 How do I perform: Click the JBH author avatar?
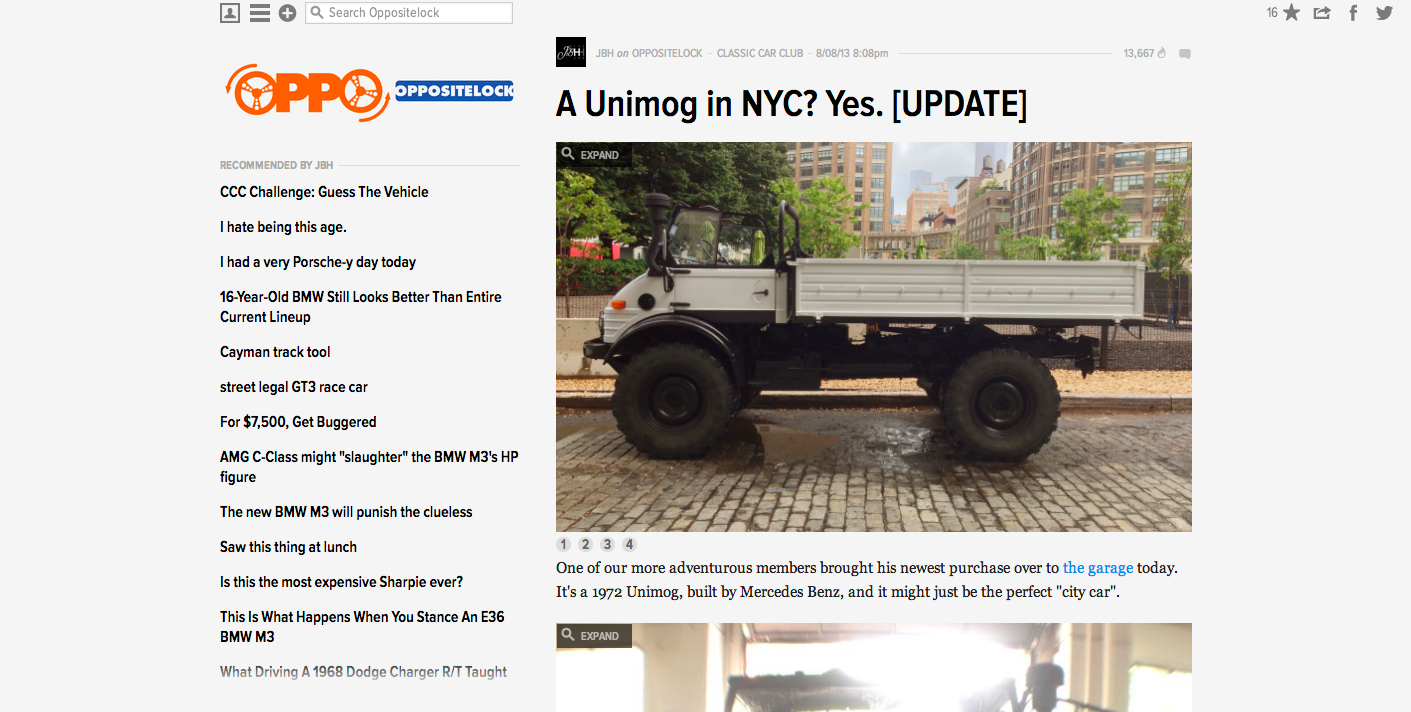(x=571, y=52)
